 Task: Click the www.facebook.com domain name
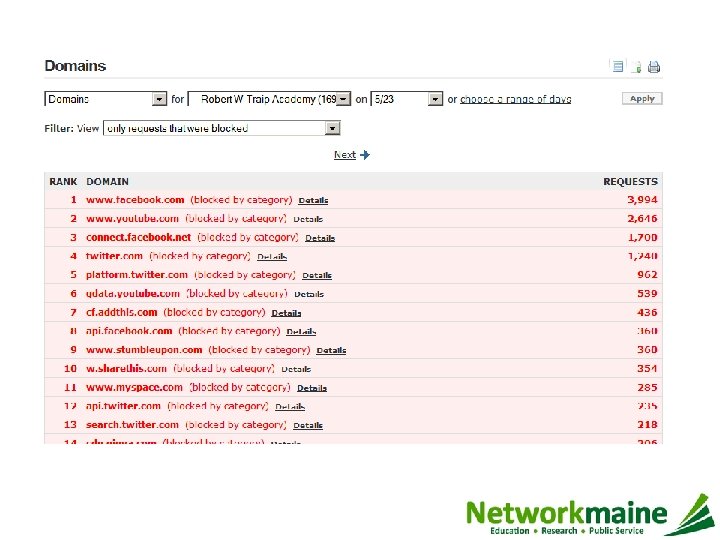[x=135, y=200]
